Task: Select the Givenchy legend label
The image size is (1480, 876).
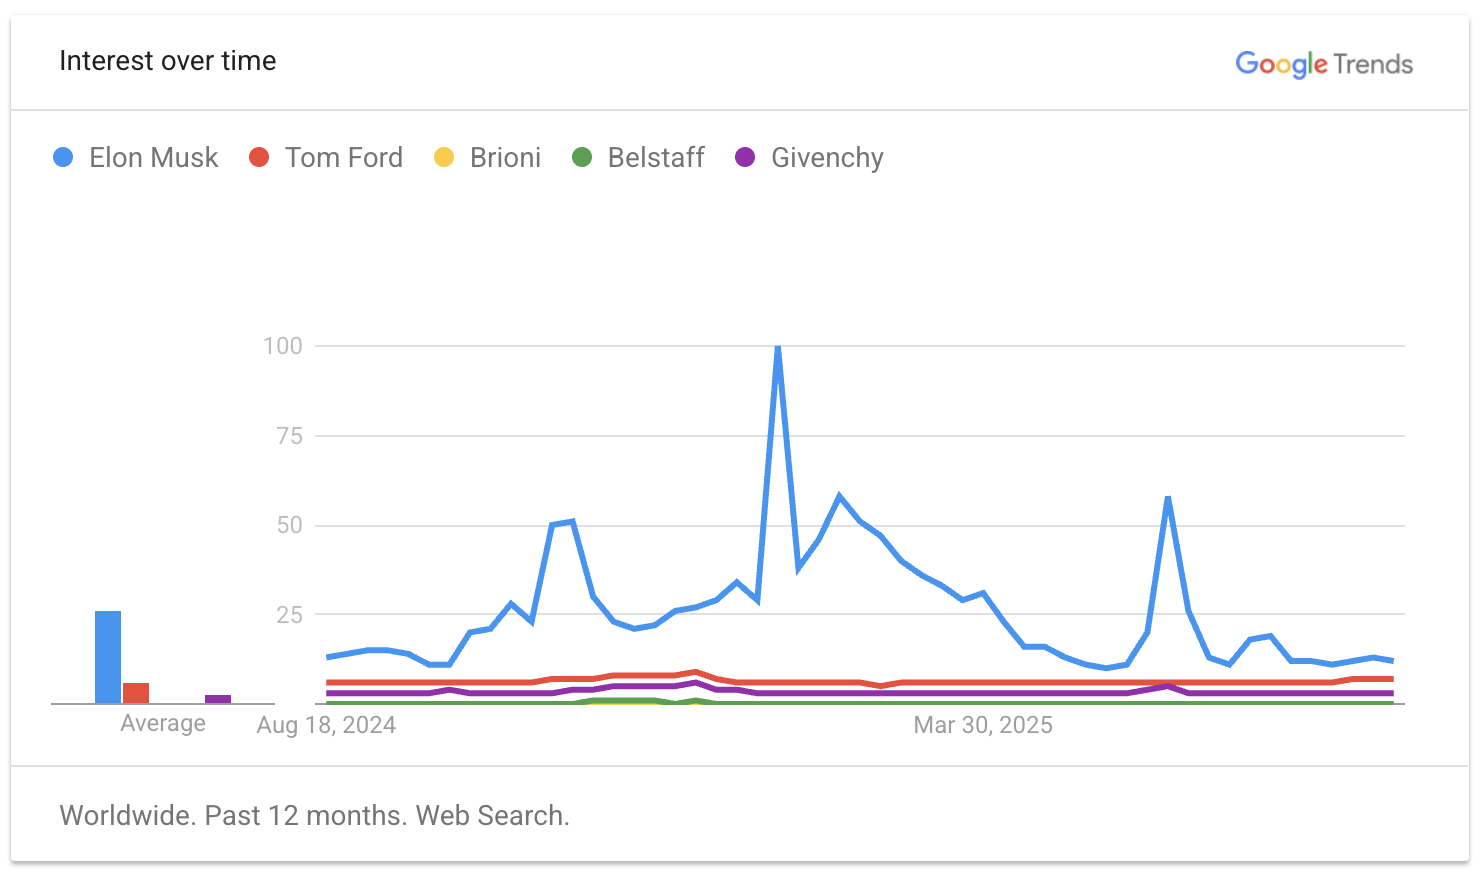Action: 827,158
